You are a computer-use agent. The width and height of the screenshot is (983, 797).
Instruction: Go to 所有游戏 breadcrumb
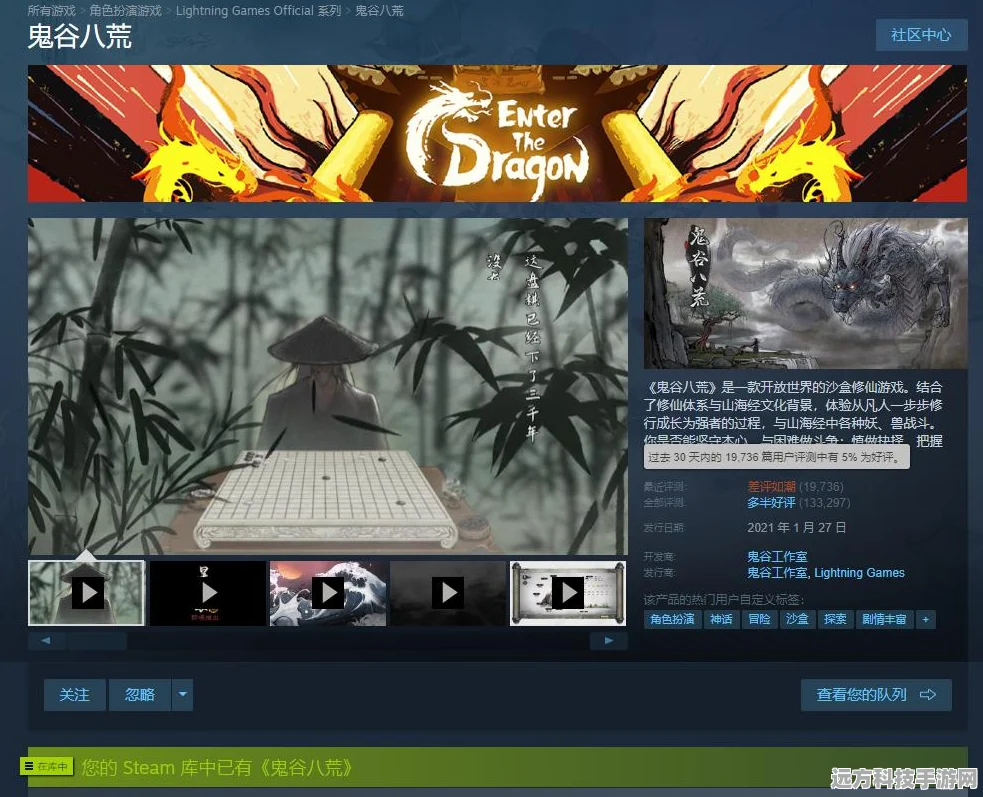(51, 11)
